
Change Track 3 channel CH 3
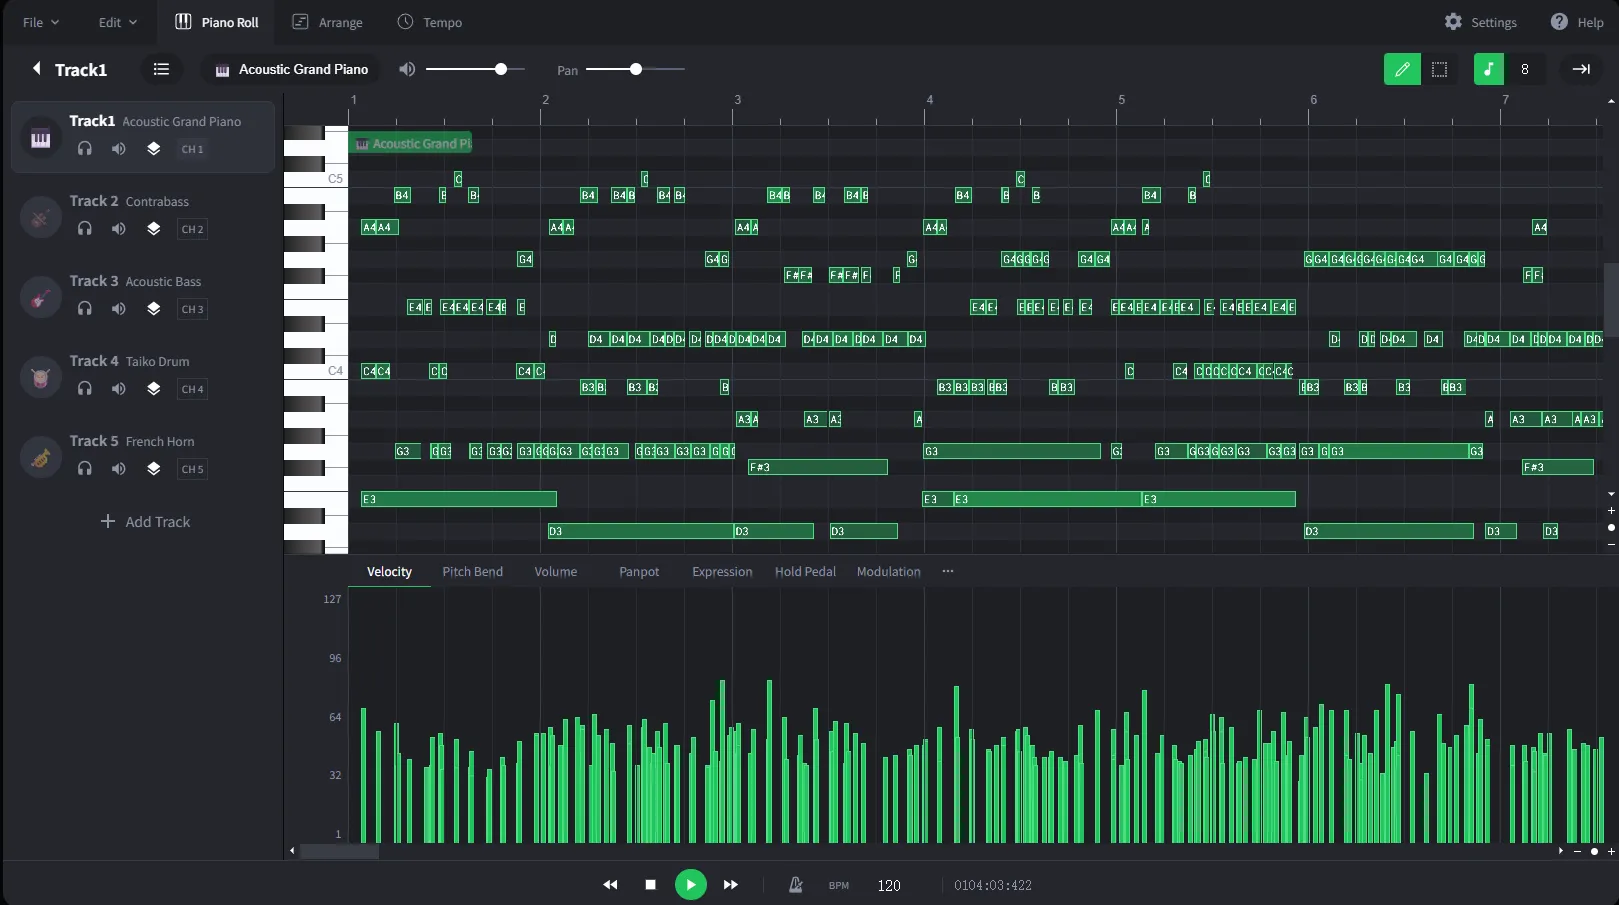pos(192,309)
